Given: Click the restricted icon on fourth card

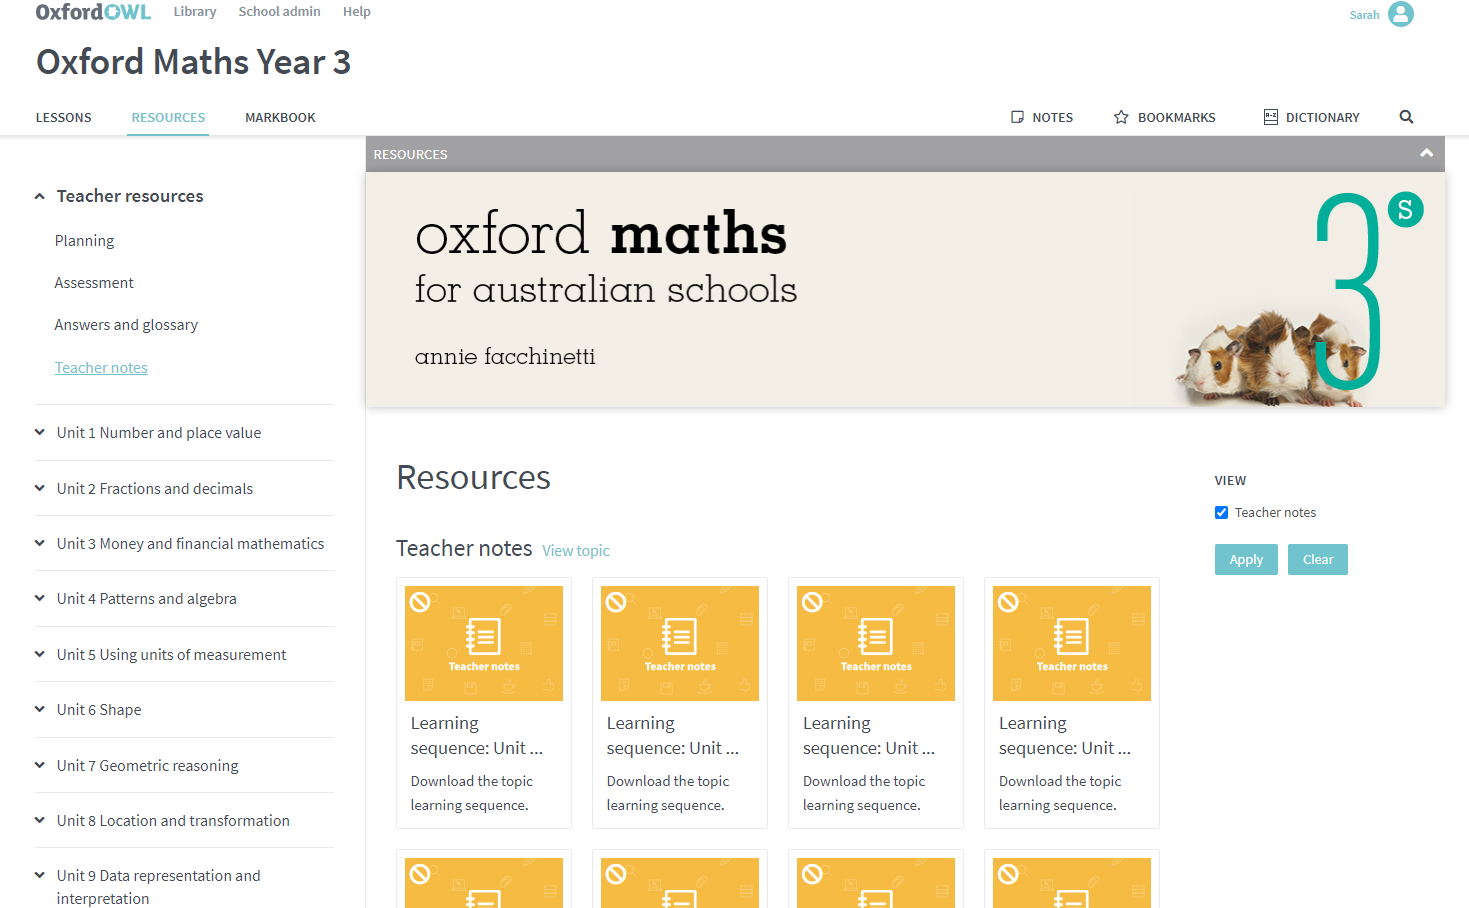Looking at the screenshot, I should [x=1009, y=602].
